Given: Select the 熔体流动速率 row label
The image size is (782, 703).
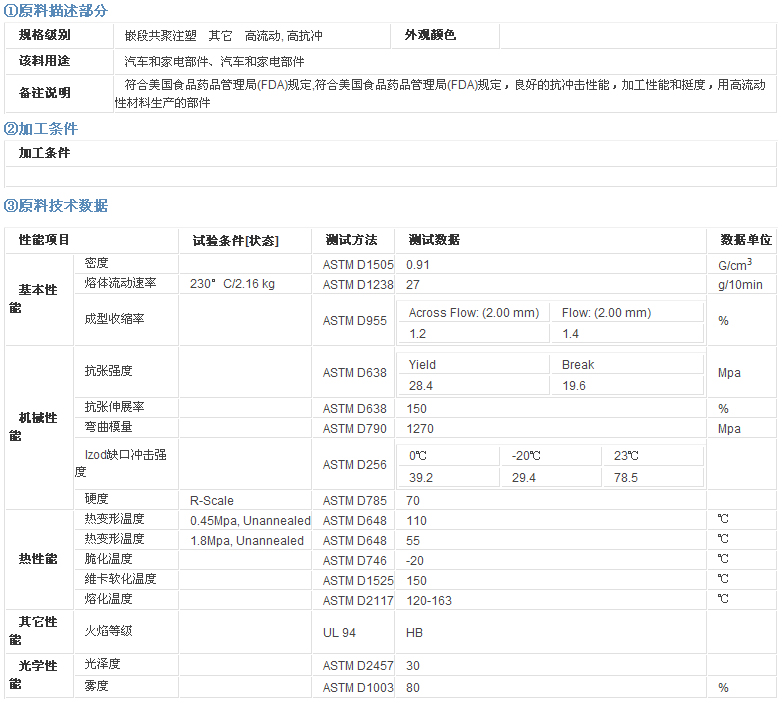Looking at the screenshot, I should click(x=120, y=283).
